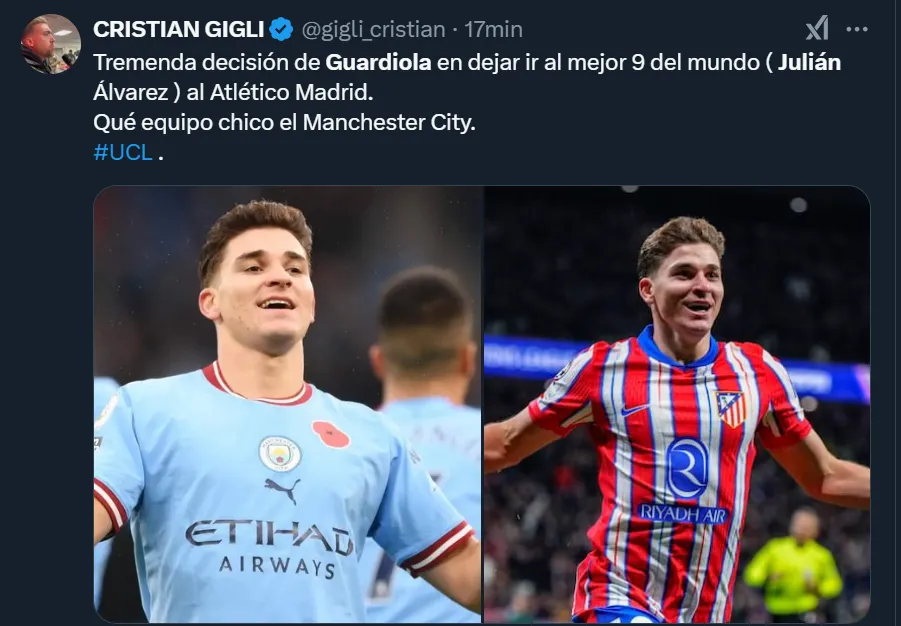This screenshot has width=901, height=626.
Task: Click the blue verified badge
Action: [x=281, y=29]
